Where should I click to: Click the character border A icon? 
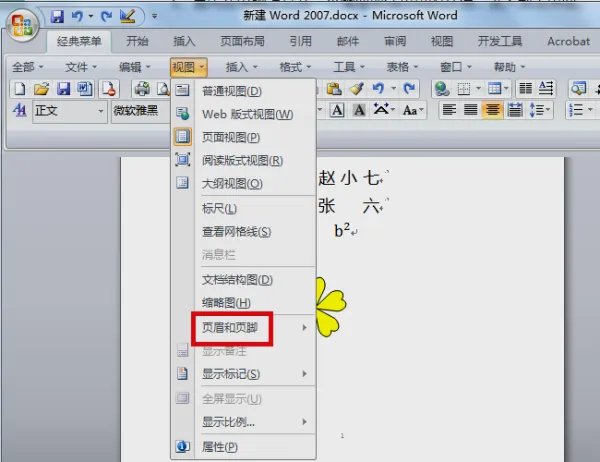pos(337,111)
